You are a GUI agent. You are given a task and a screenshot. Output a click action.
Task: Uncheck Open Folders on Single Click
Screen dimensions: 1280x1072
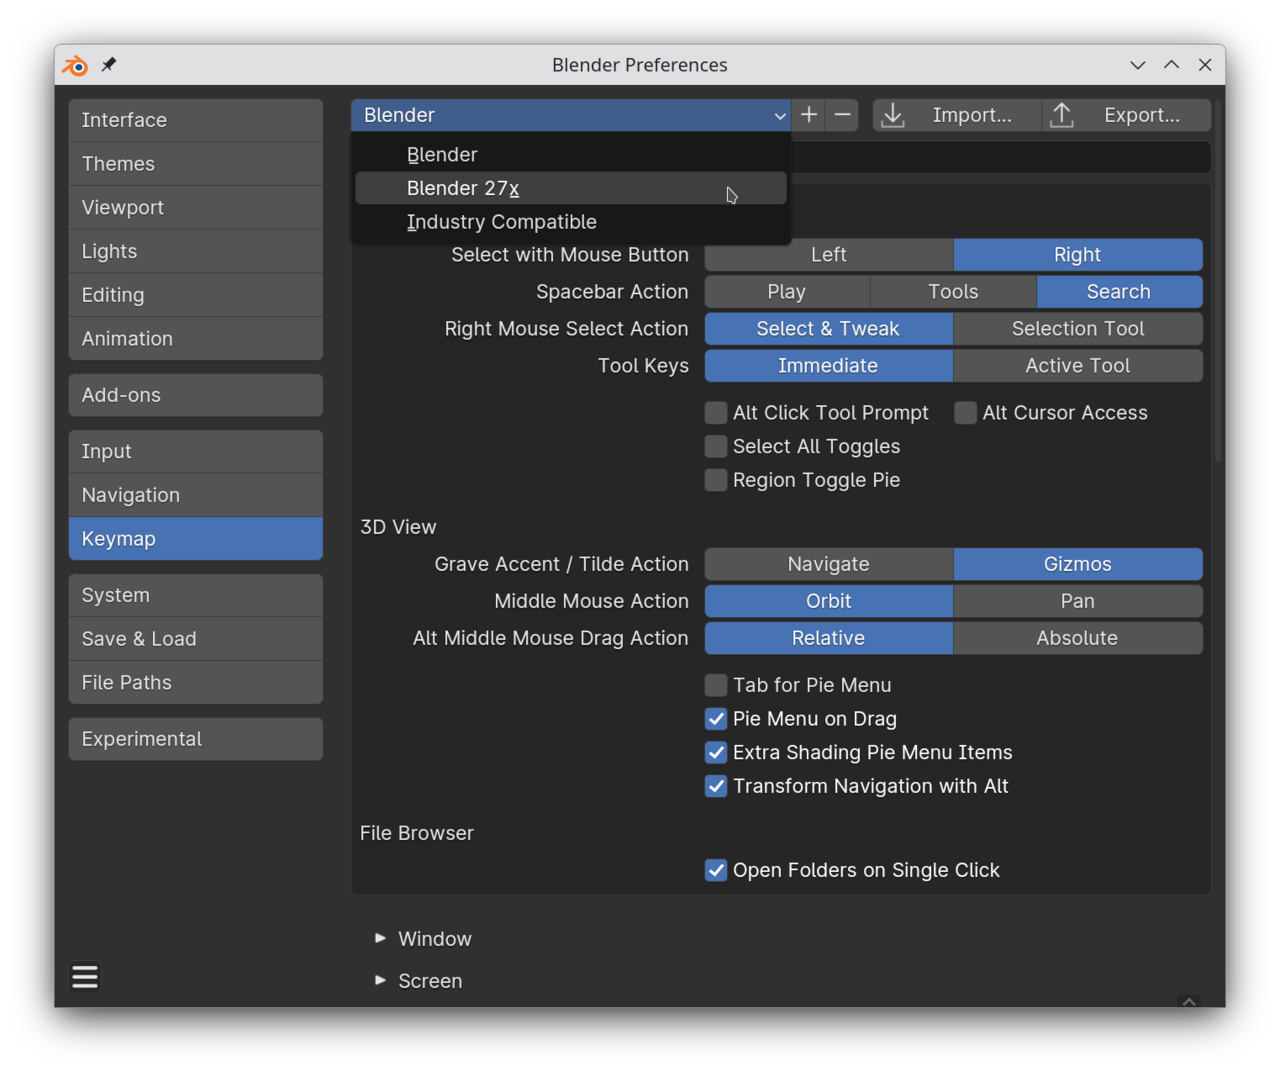[716, 870]
